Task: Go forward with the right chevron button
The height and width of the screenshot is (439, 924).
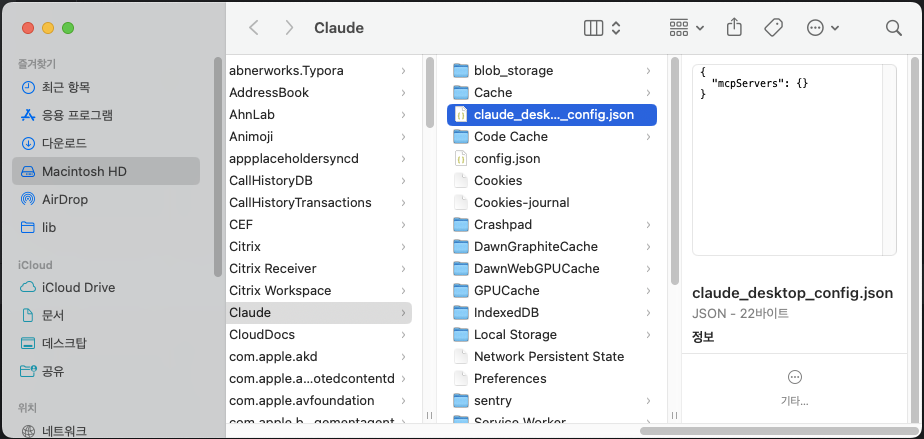Action: coord(289,28)
